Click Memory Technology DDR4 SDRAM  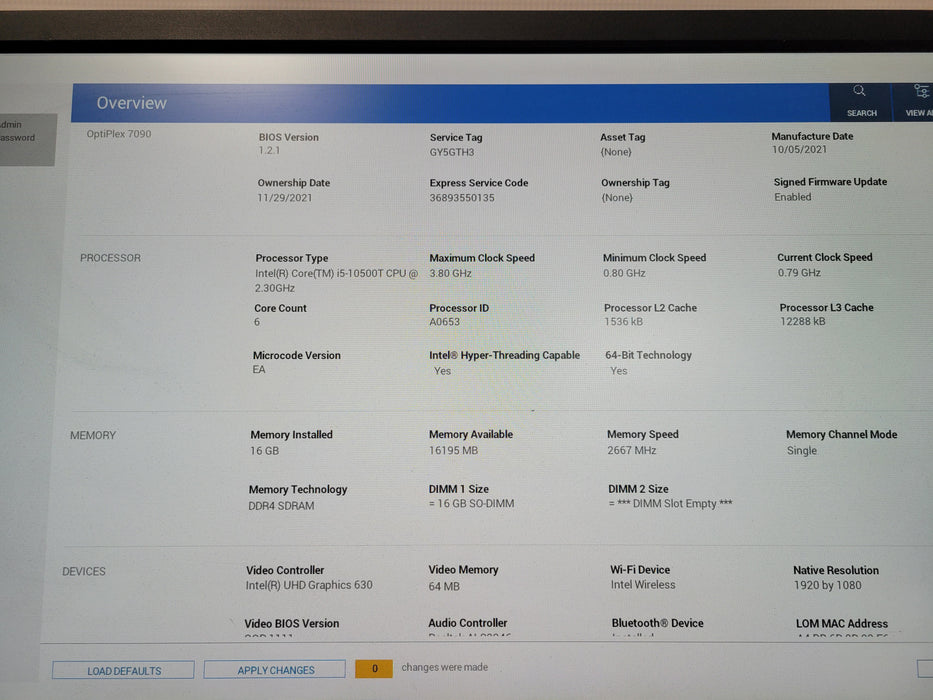coord(281,506)
